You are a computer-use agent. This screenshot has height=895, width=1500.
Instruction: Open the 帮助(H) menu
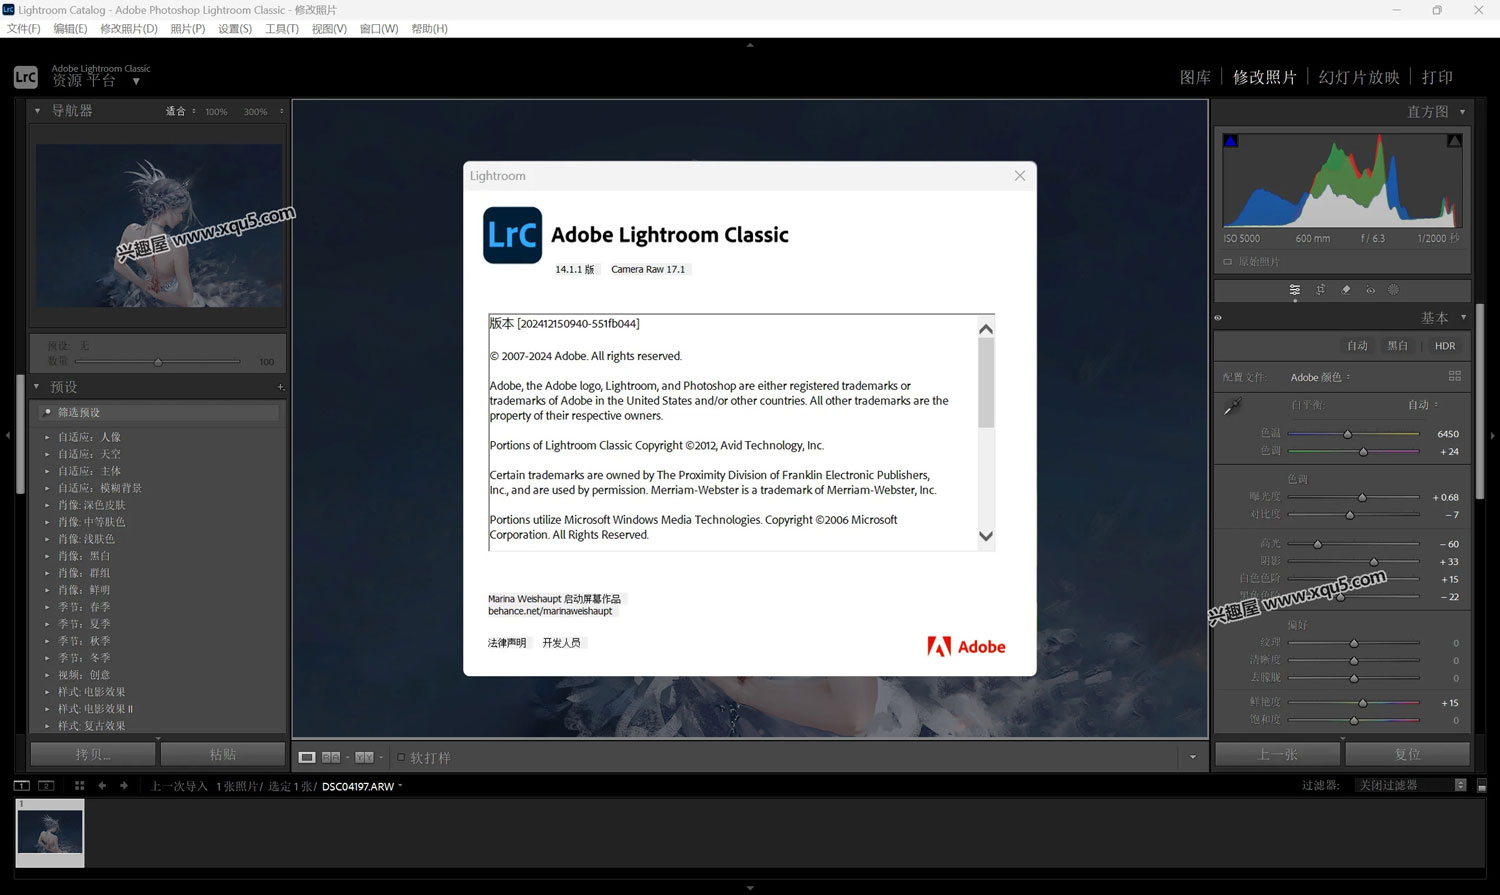[430, 29]
